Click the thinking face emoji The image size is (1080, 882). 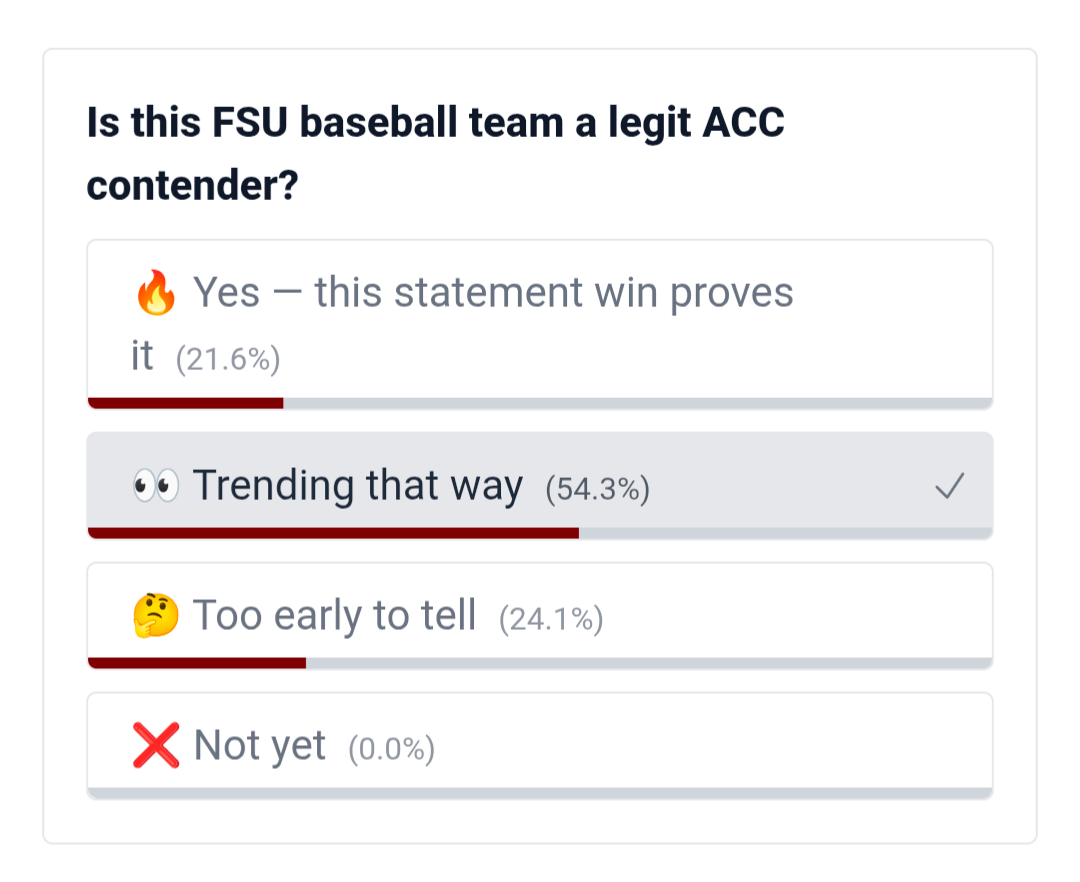click(155, 616)
